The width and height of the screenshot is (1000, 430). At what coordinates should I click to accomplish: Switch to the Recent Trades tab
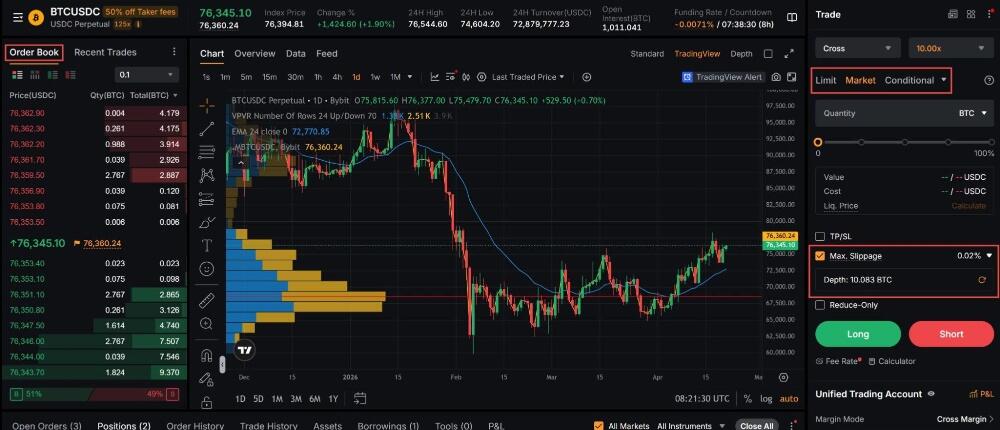105,52
